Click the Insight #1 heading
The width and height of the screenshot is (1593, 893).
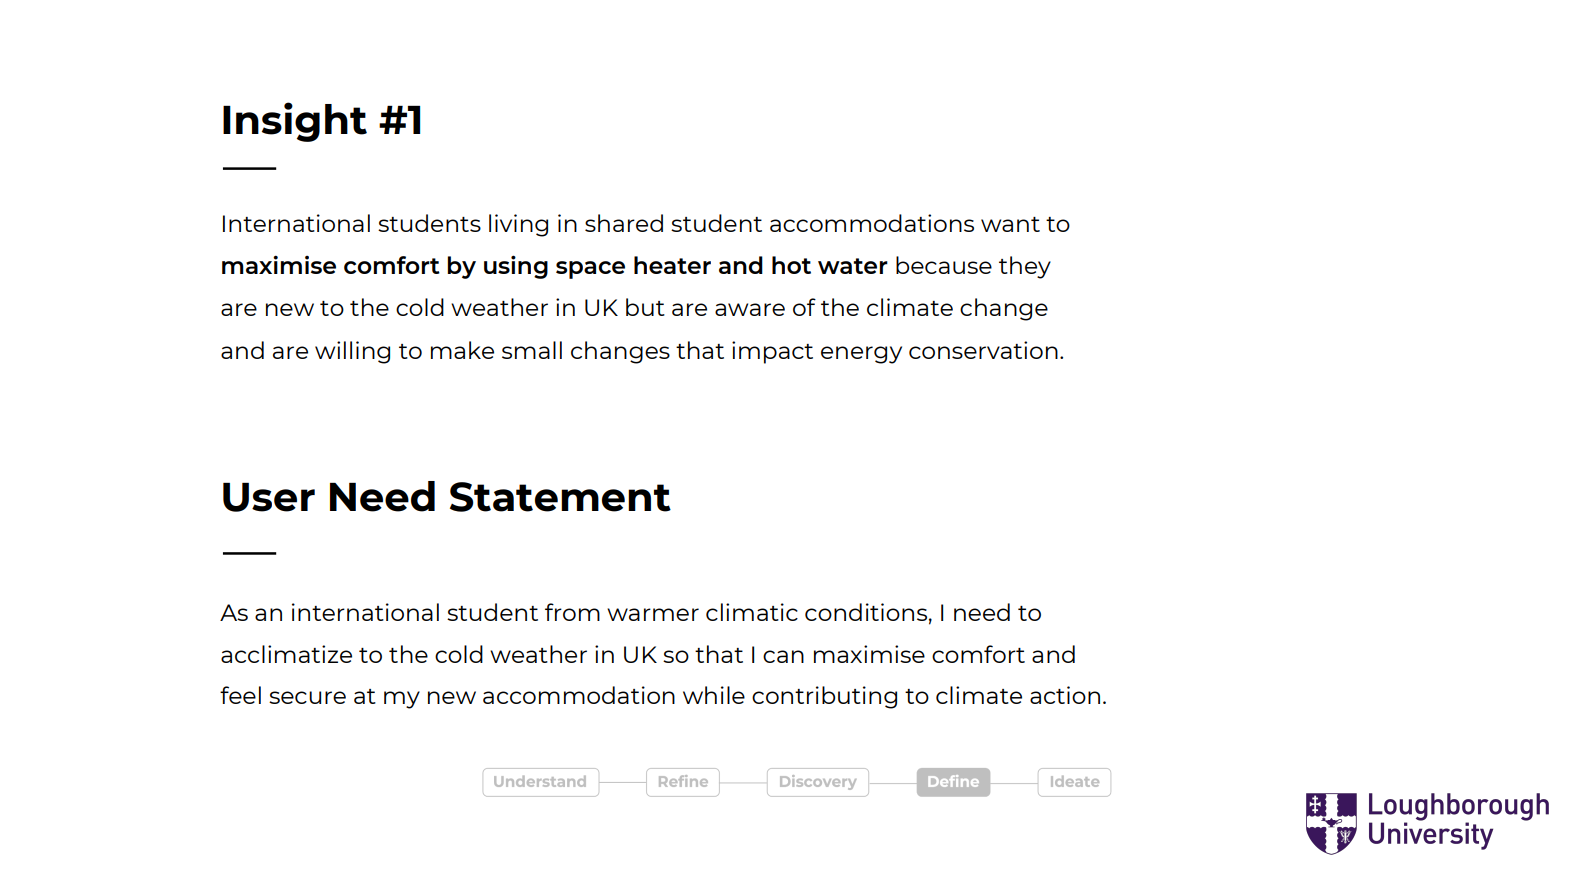[322, 121]
